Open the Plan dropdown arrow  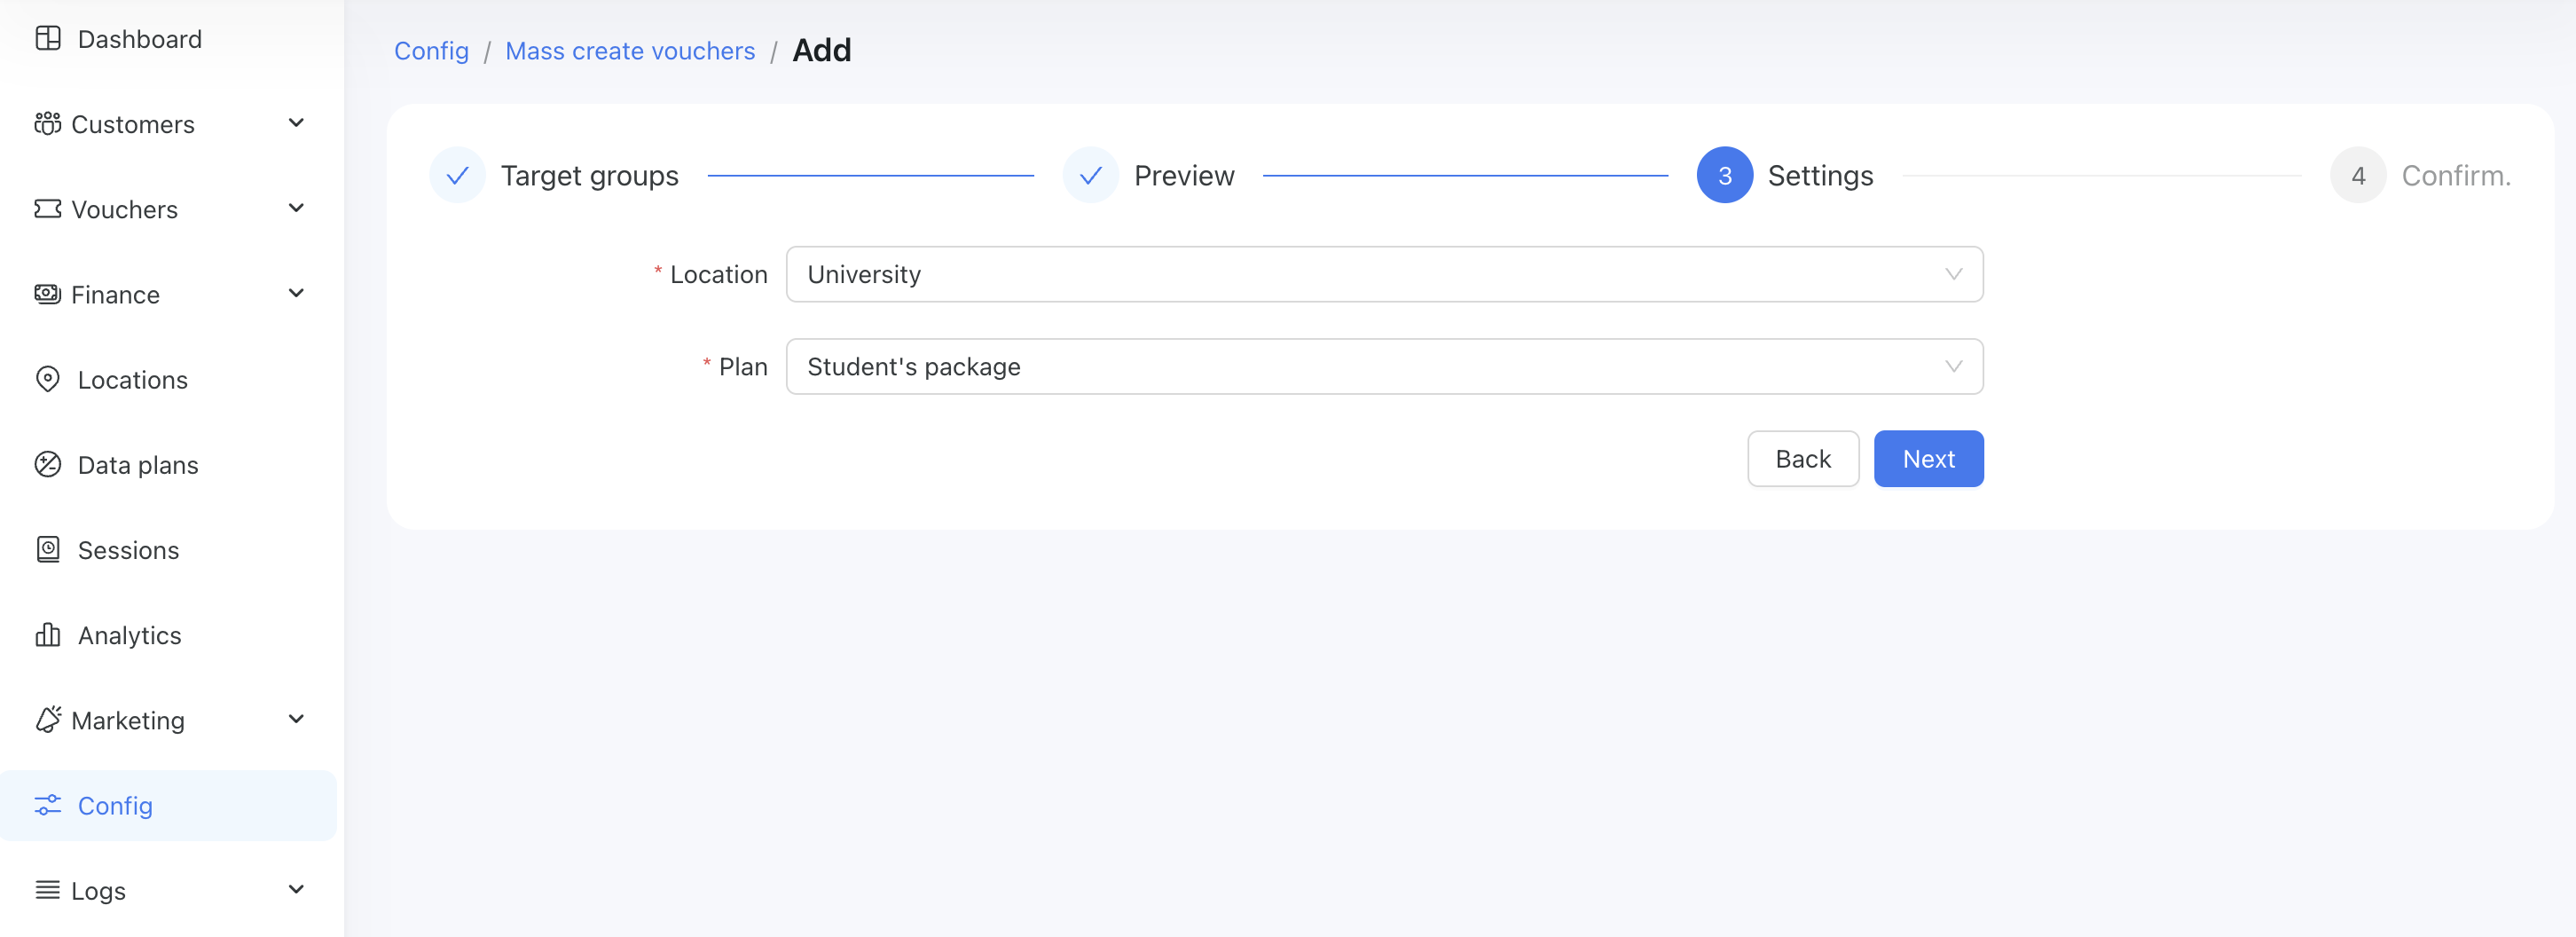click(1953, 367)
